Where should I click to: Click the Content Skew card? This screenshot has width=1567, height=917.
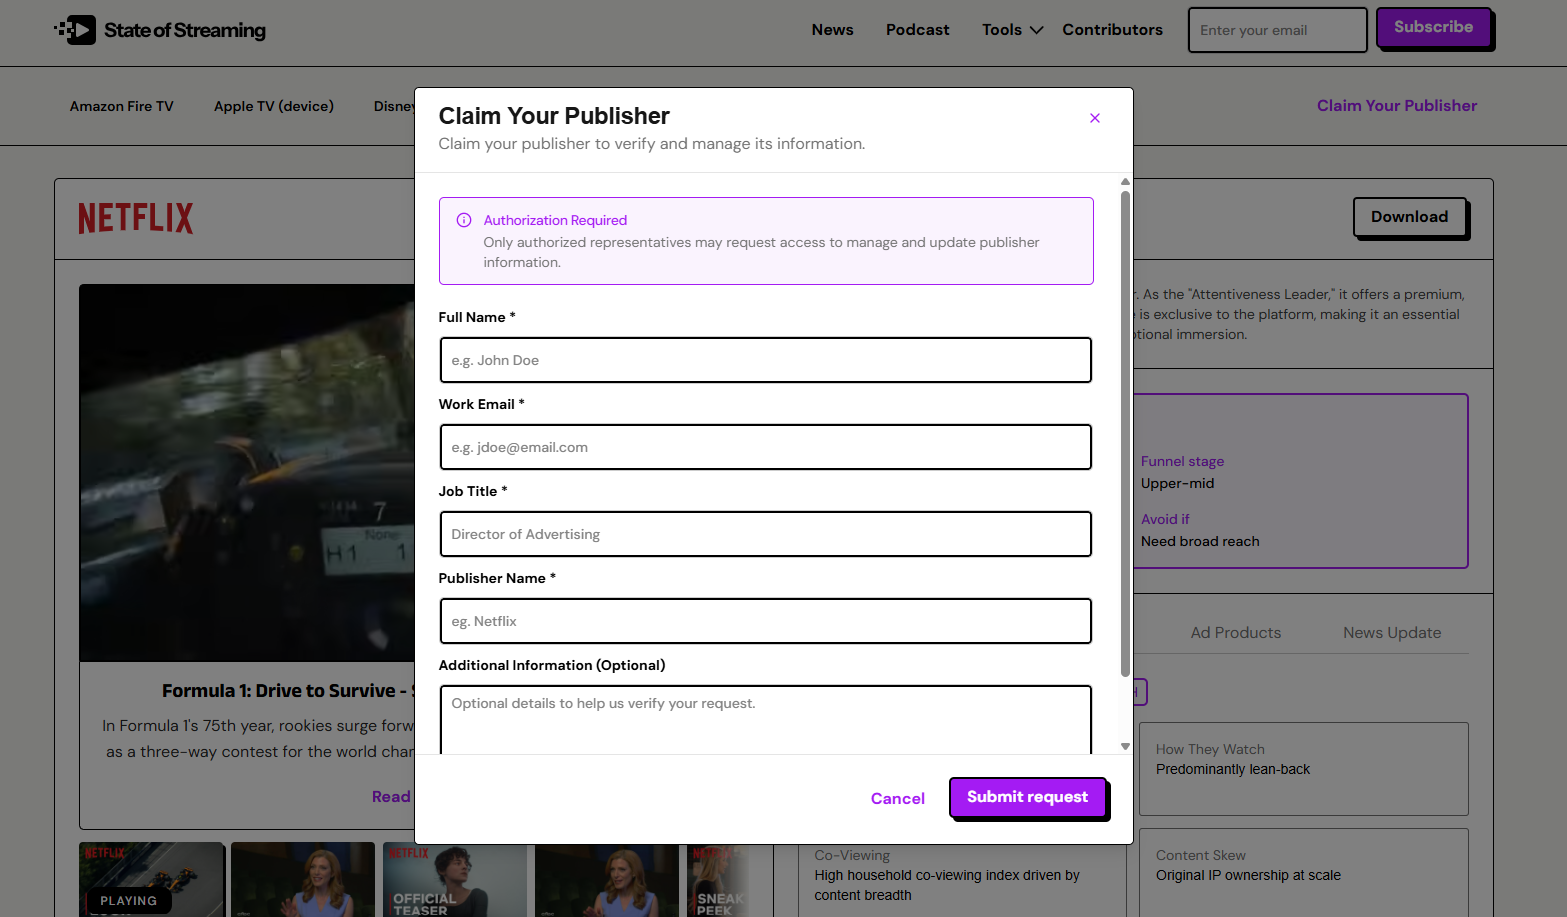pyautogui.click(x=1304, y=872)
